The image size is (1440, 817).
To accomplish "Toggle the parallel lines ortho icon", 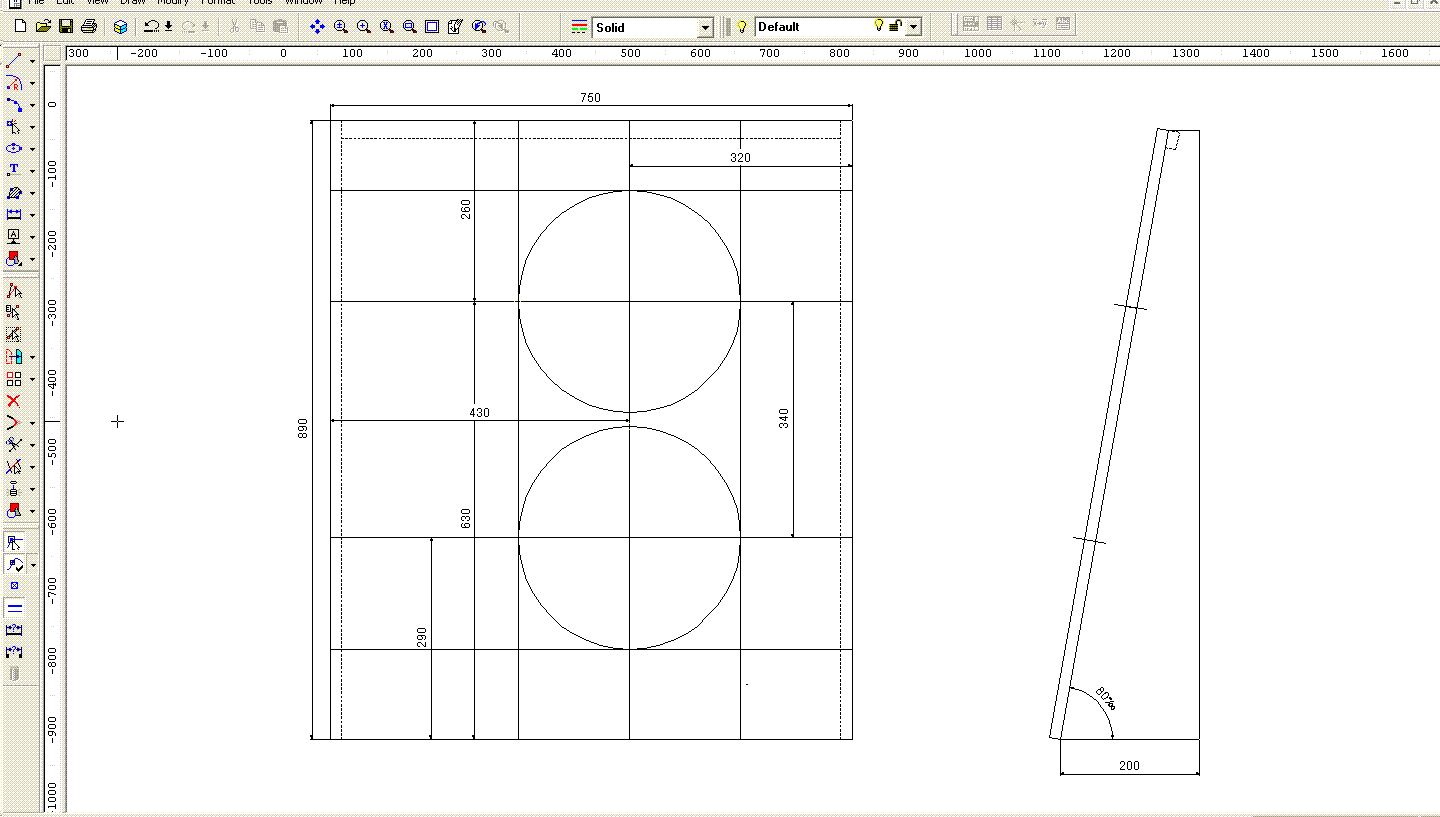I will (14, 608).
